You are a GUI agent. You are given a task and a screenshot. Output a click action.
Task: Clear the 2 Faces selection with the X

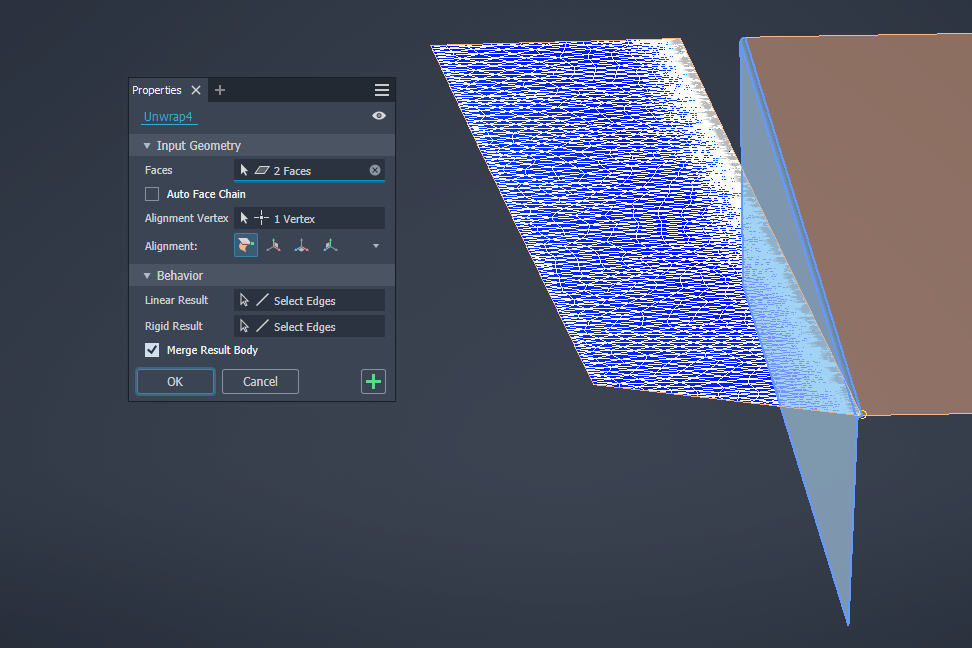point(375,169)
